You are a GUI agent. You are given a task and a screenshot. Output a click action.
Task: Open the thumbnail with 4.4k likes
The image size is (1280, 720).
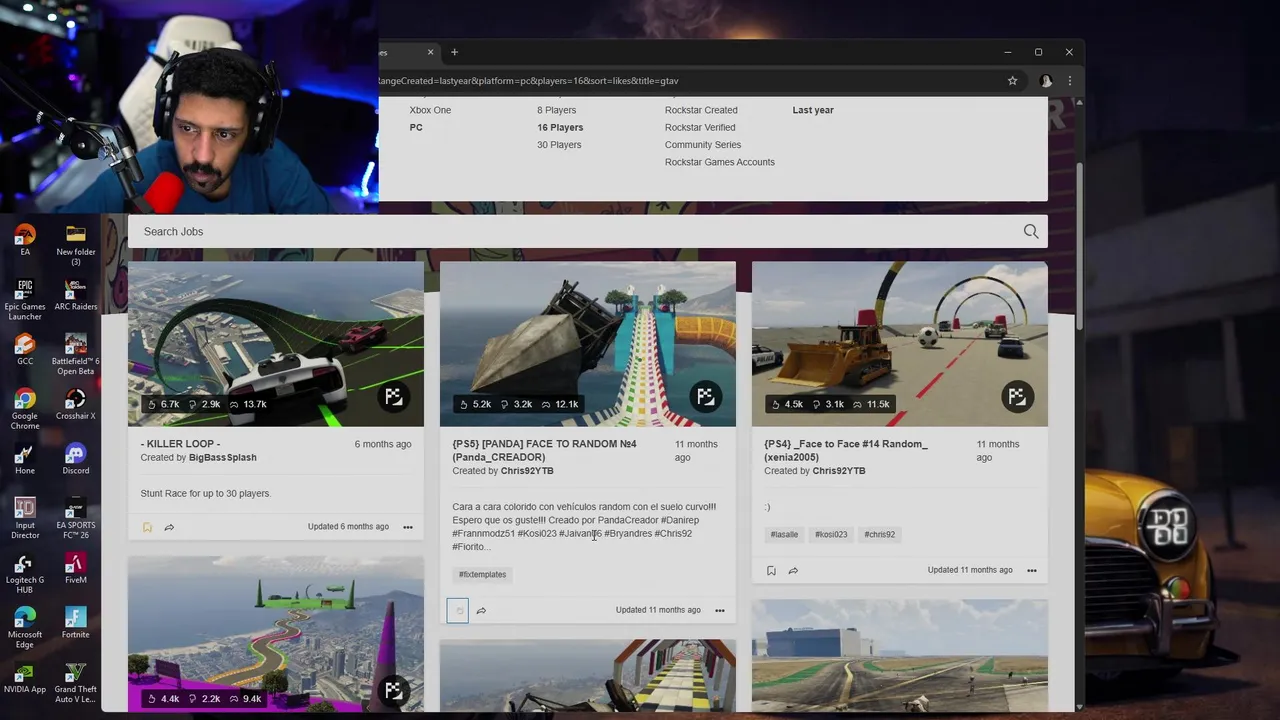pyautogui.click(x=276, y=634)
